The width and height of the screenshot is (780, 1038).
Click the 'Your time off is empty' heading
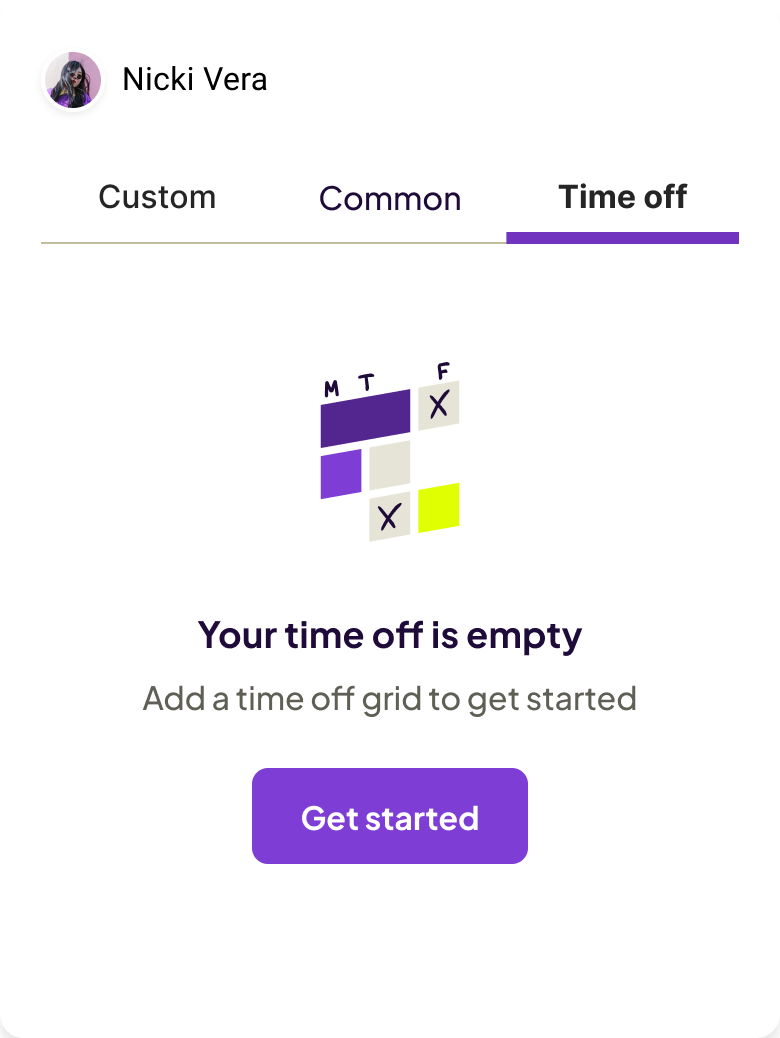click(389, 635)
